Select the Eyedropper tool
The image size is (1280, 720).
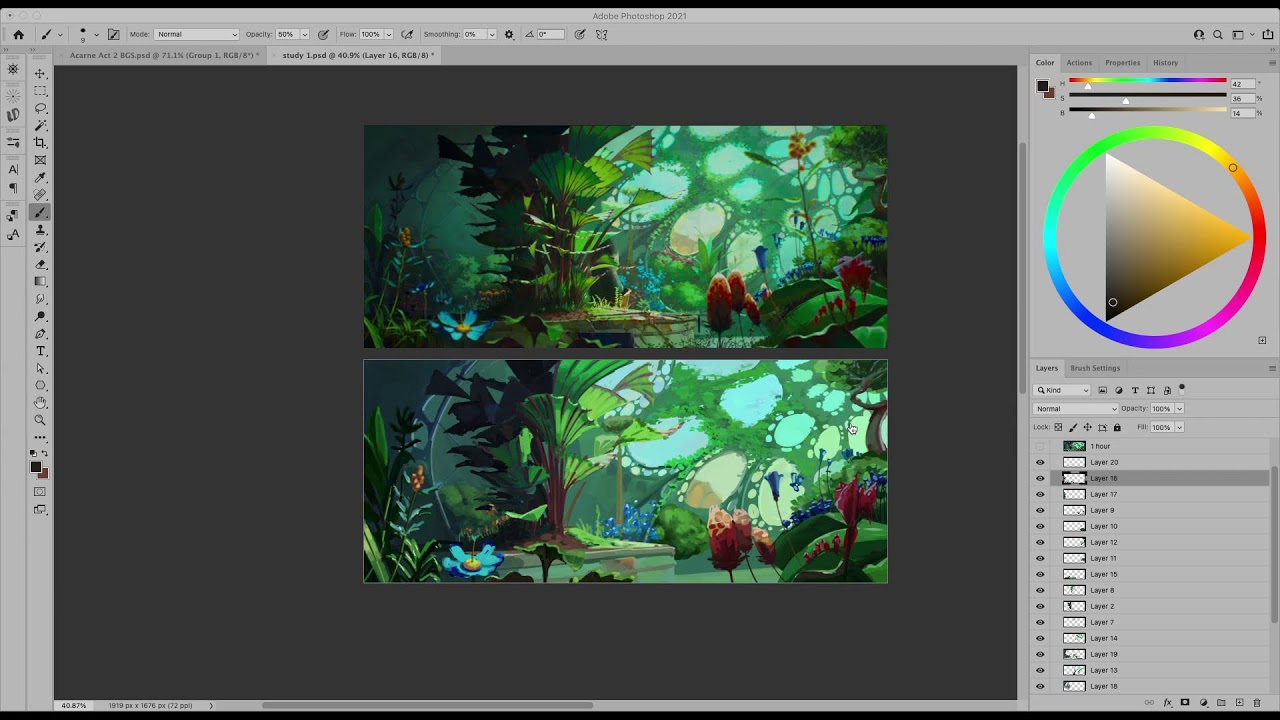(40, 177)
